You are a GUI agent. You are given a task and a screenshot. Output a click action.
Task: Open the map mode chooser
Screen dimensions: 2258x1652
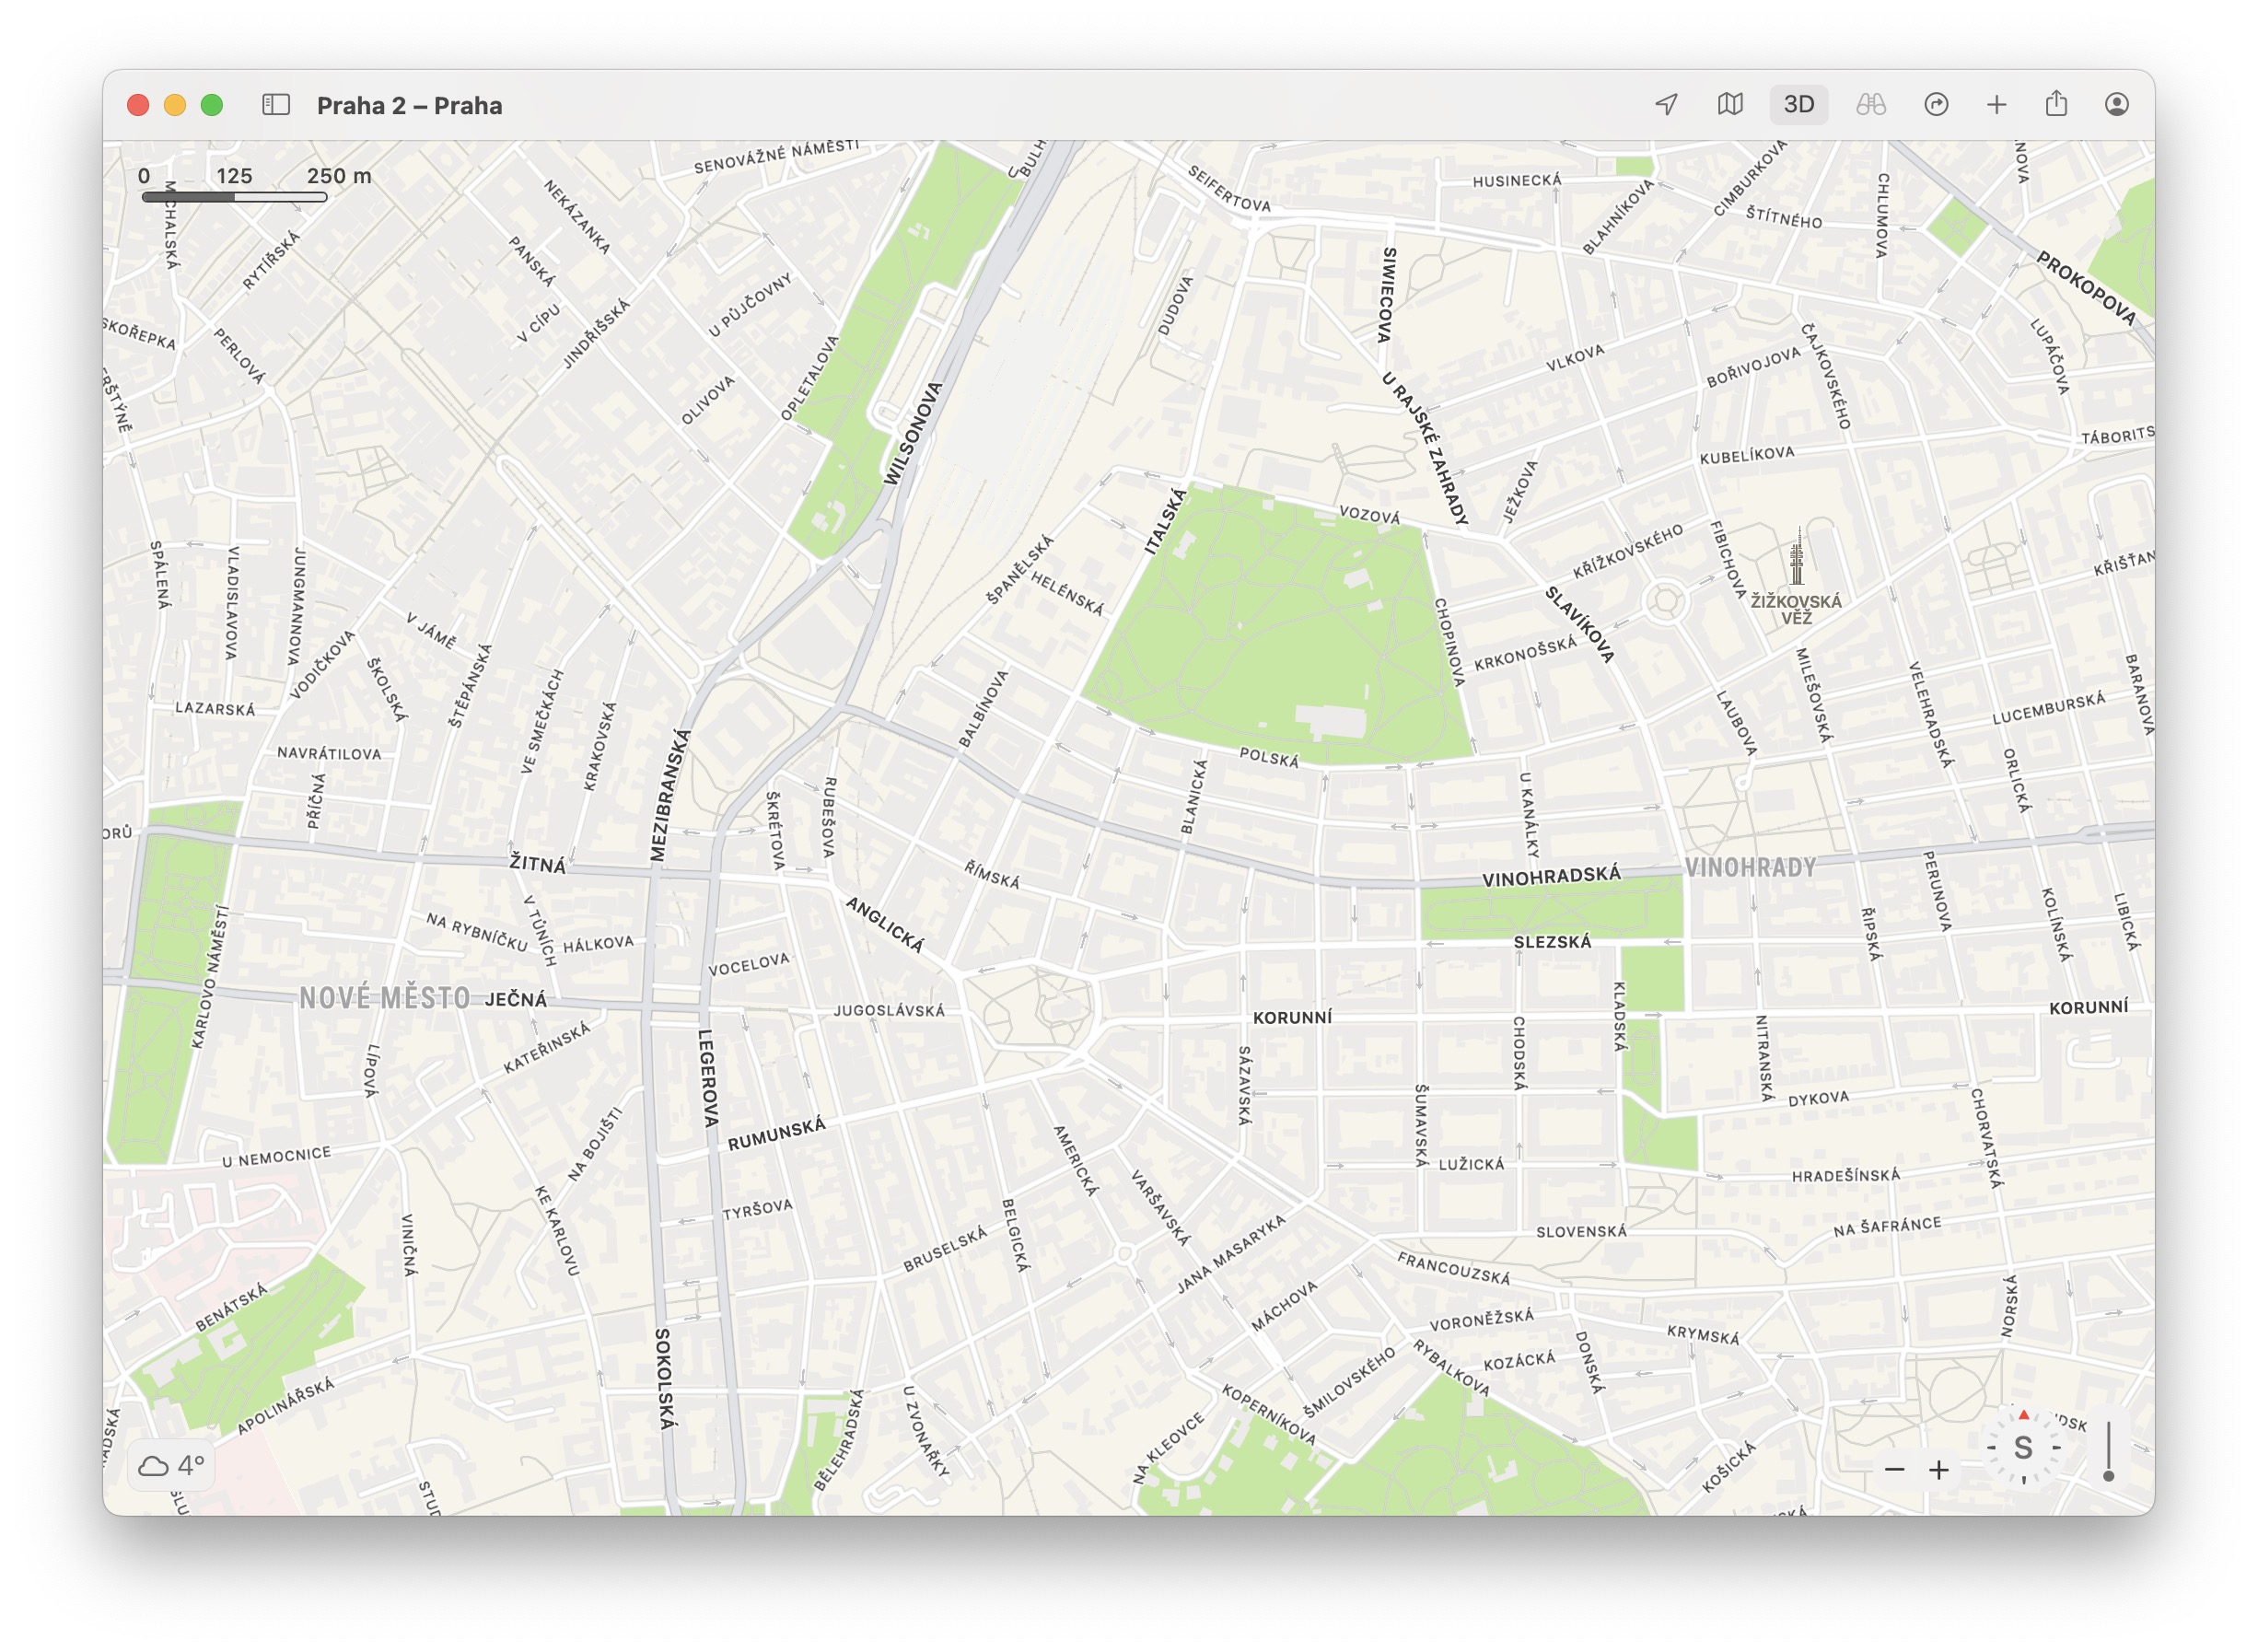[x=1730, y=105]
